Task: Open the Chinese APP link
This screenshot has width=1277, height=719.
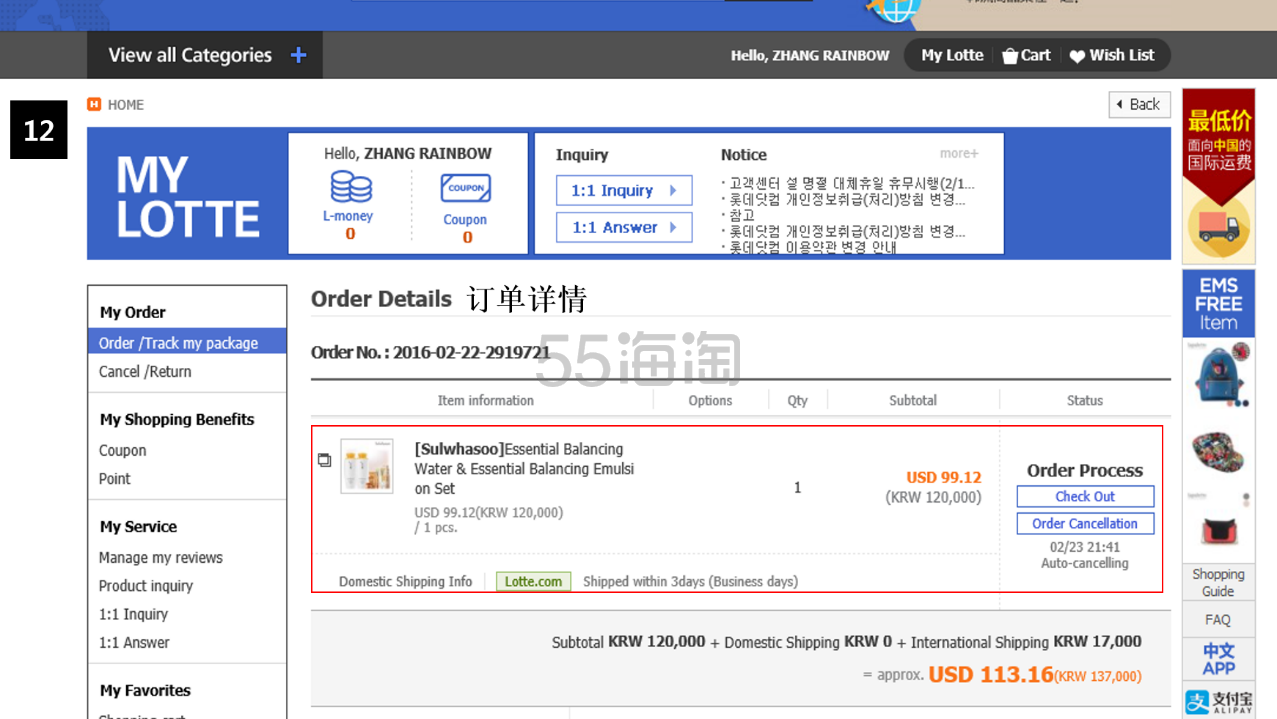Action: pyautogui.click(x=1218, y=659)
